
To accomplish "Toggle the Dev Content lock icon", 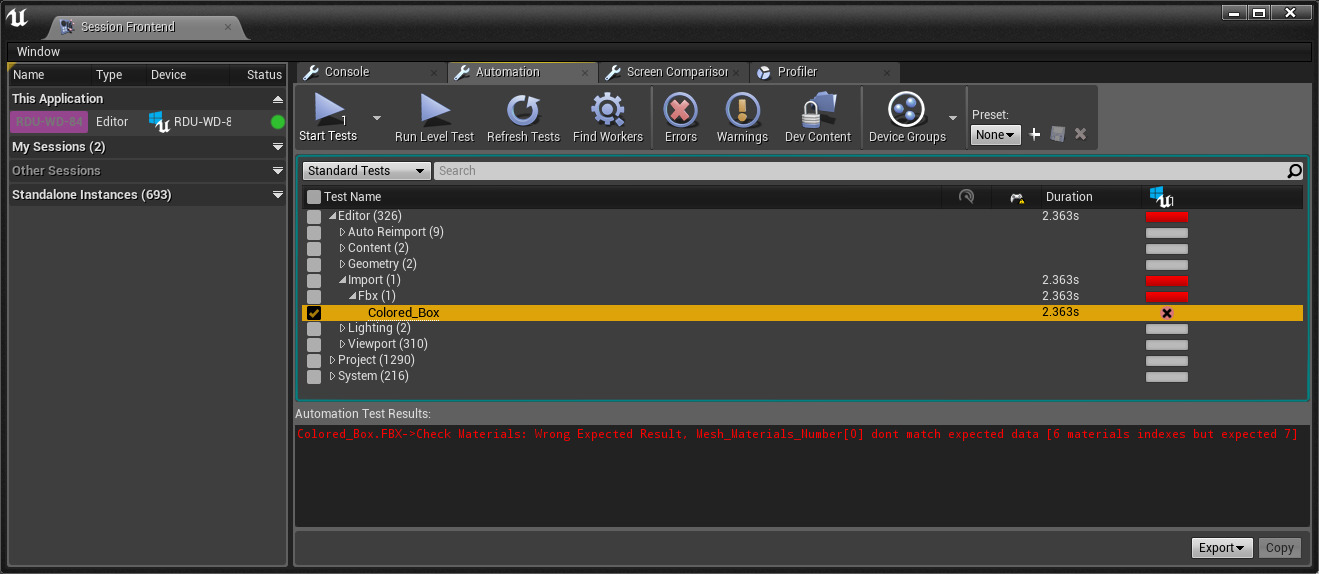I will (817, 109).
